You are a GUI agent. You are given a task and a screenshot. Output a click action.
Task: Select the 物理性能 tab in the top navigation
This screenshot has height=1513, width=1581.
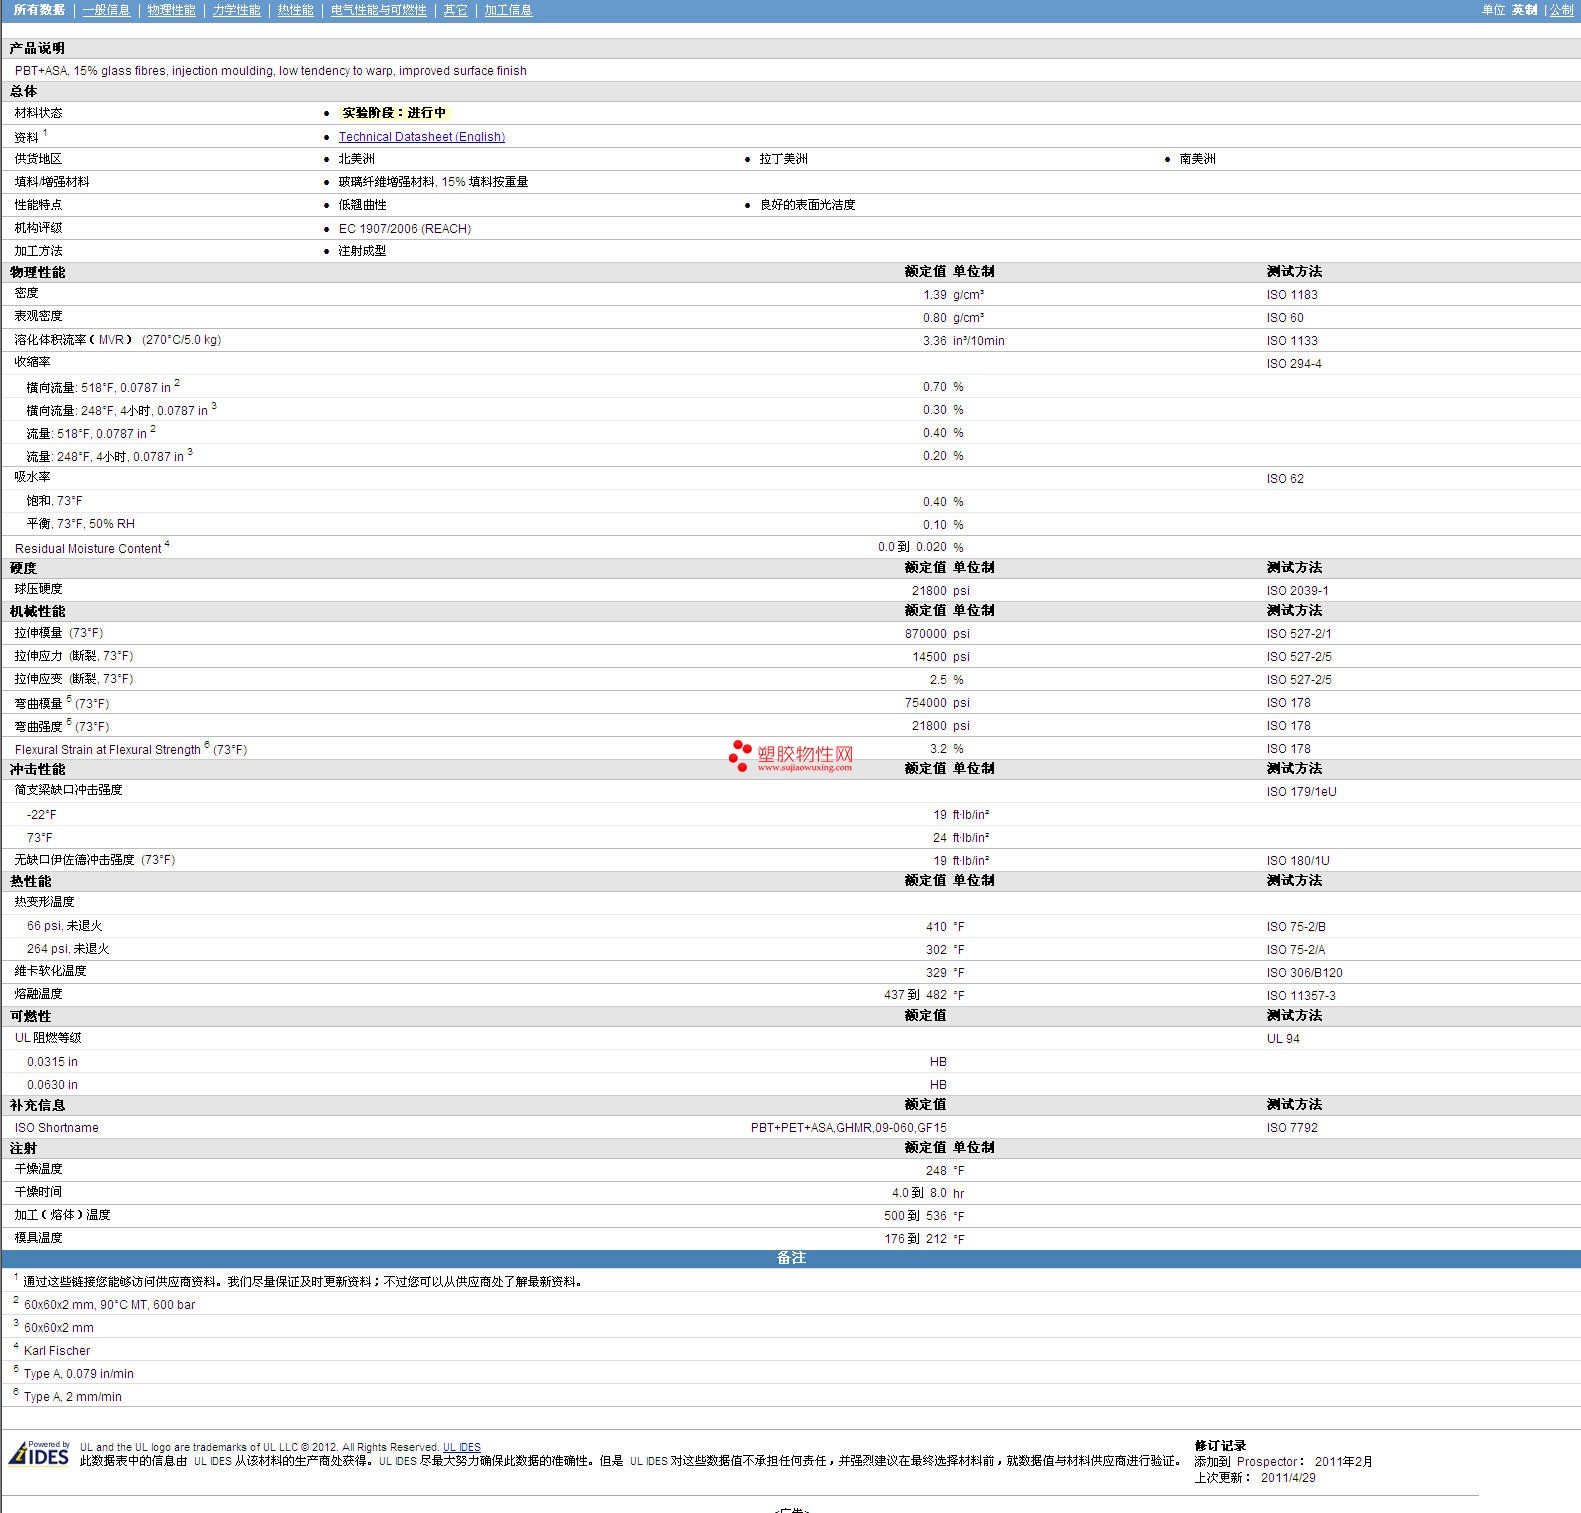click(171, 10)
